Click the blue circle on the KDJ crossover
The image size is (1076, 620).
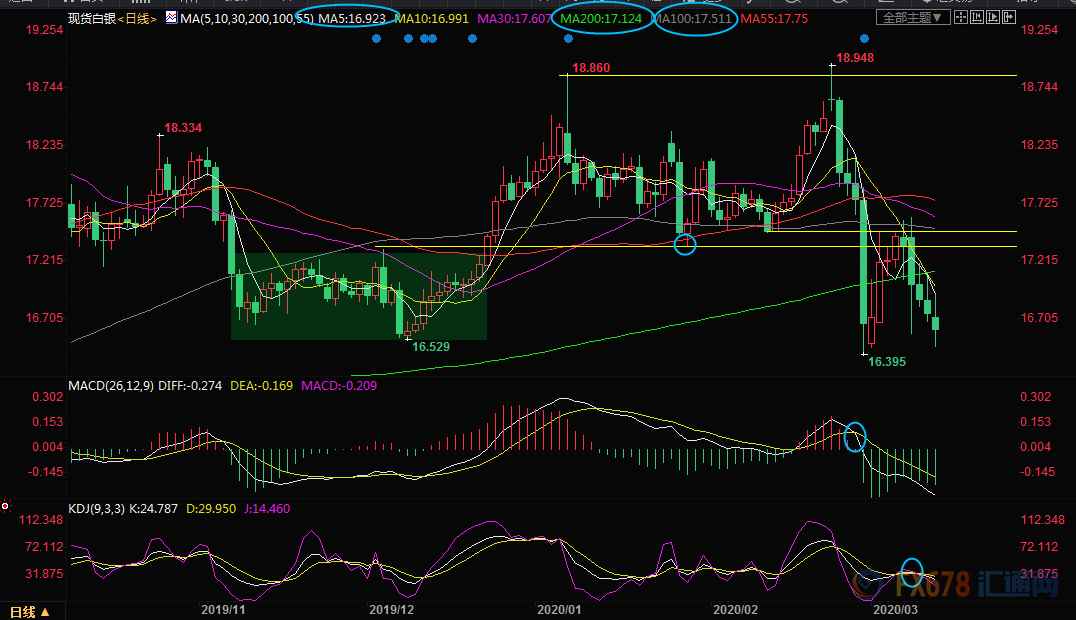pyautogui.click(x=912, y=571)
